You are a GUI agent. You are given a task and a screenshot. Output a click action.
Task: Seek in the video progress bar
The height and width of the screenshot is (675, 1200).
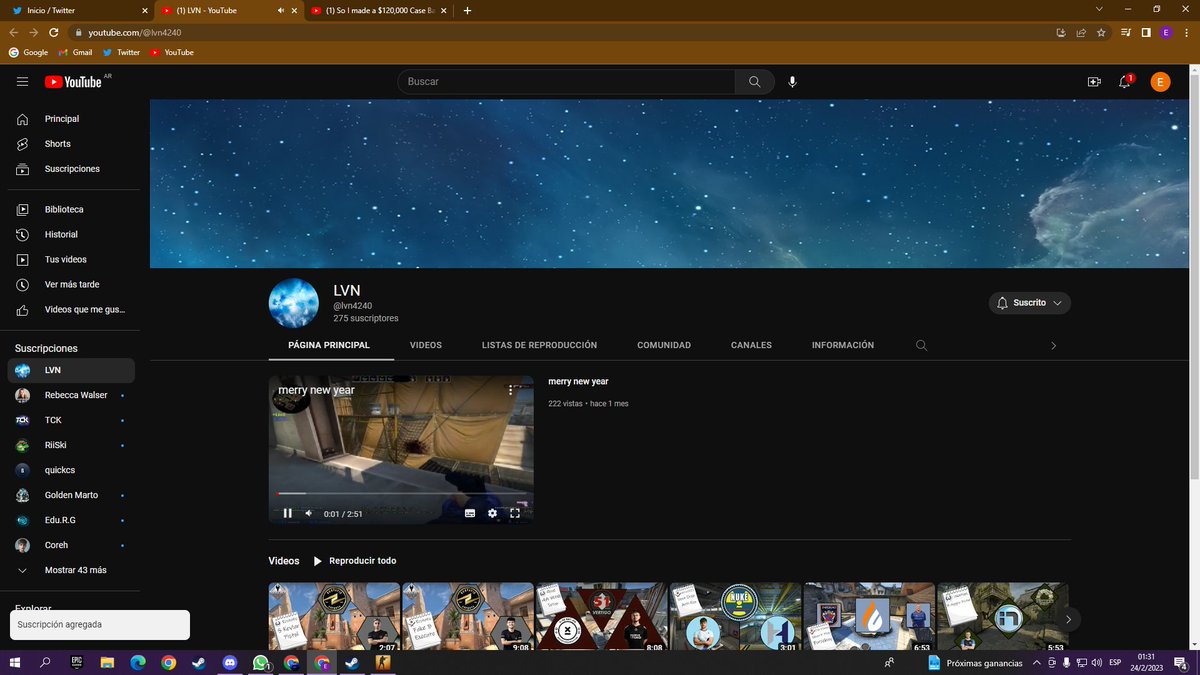[400, 493]
